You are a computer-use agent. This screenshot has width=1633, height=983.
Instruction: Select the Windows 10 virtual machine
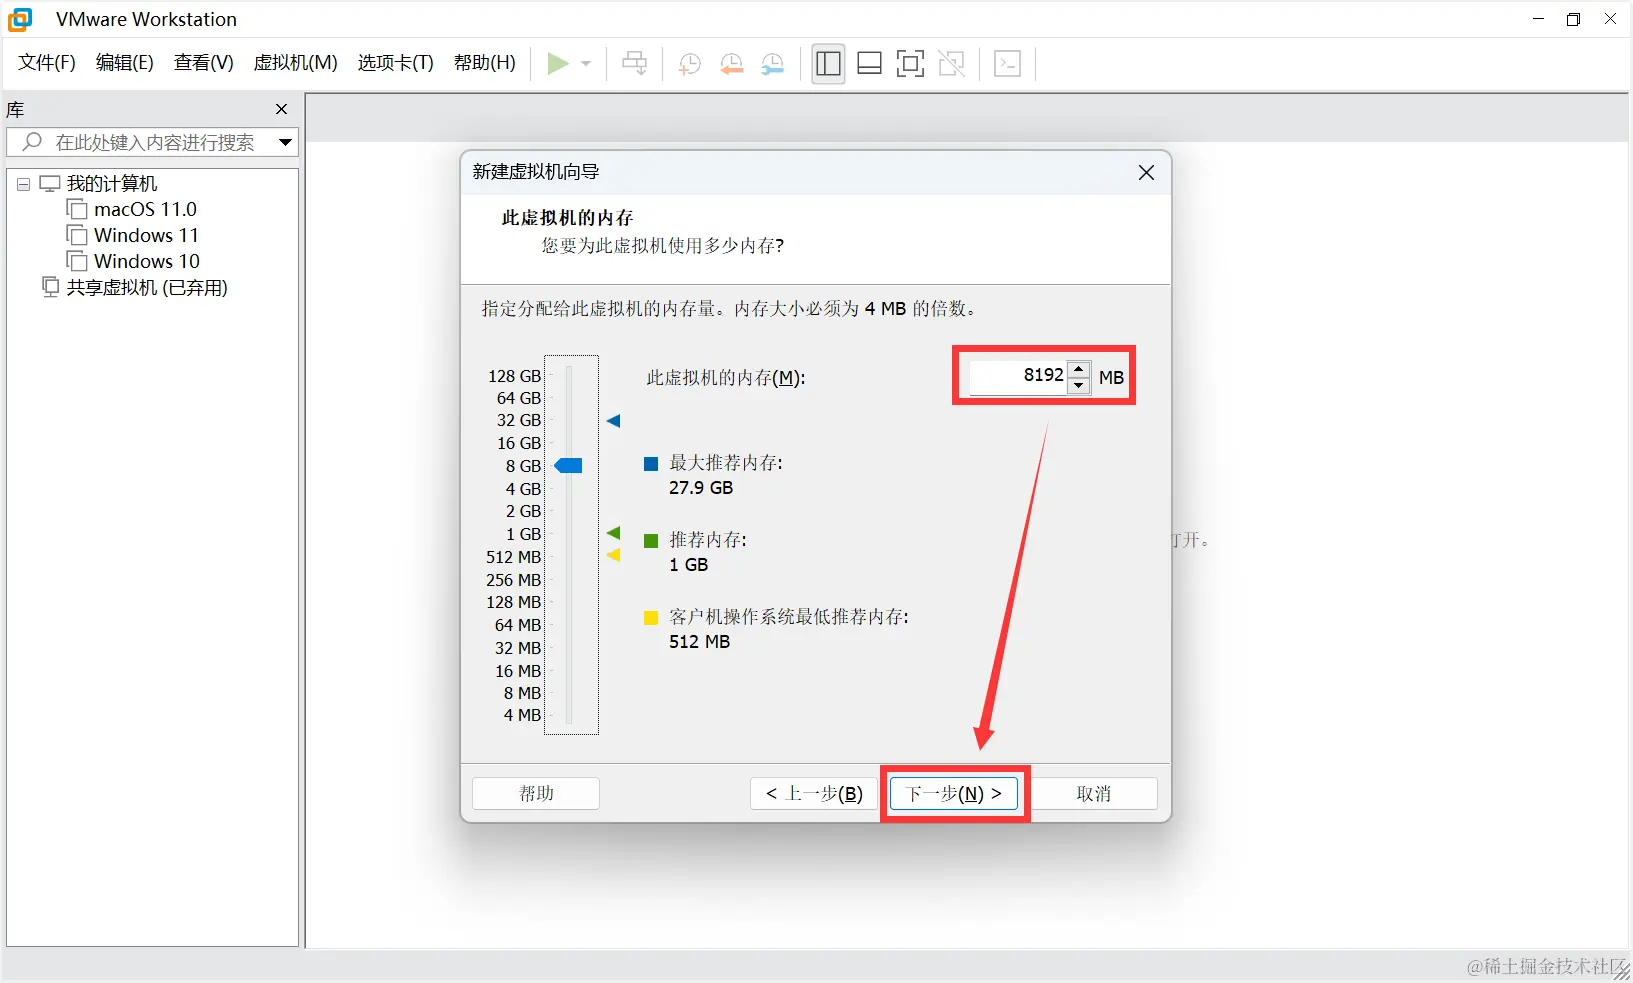pyautogui.click(x=147, y=261)
